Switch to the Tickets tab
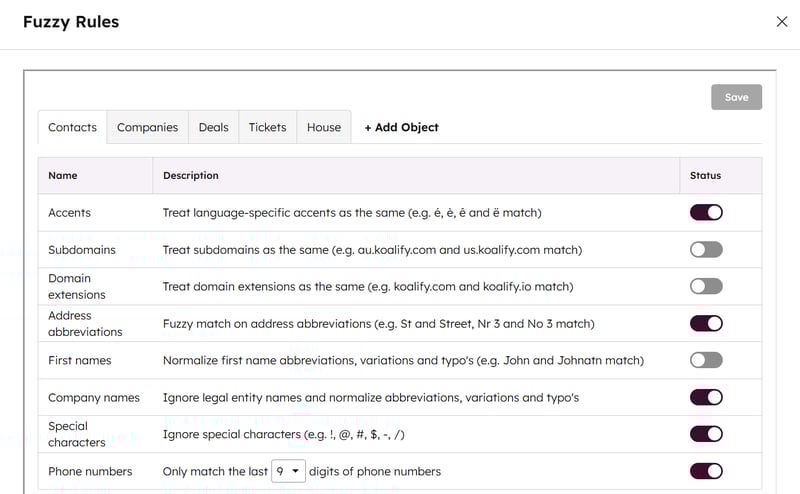This screenshot has height=494, width=800. click(267, 127)
